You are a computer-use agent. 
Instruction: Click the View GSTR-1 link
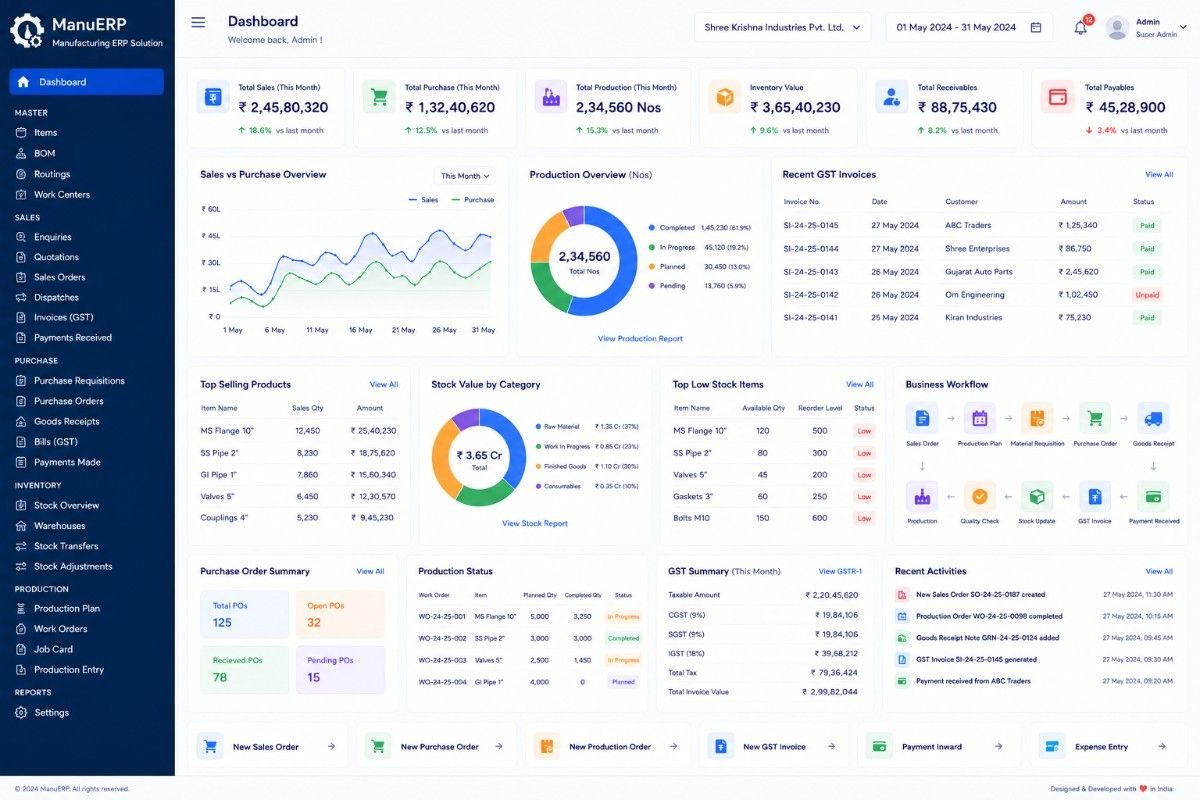tap(840, 572)
